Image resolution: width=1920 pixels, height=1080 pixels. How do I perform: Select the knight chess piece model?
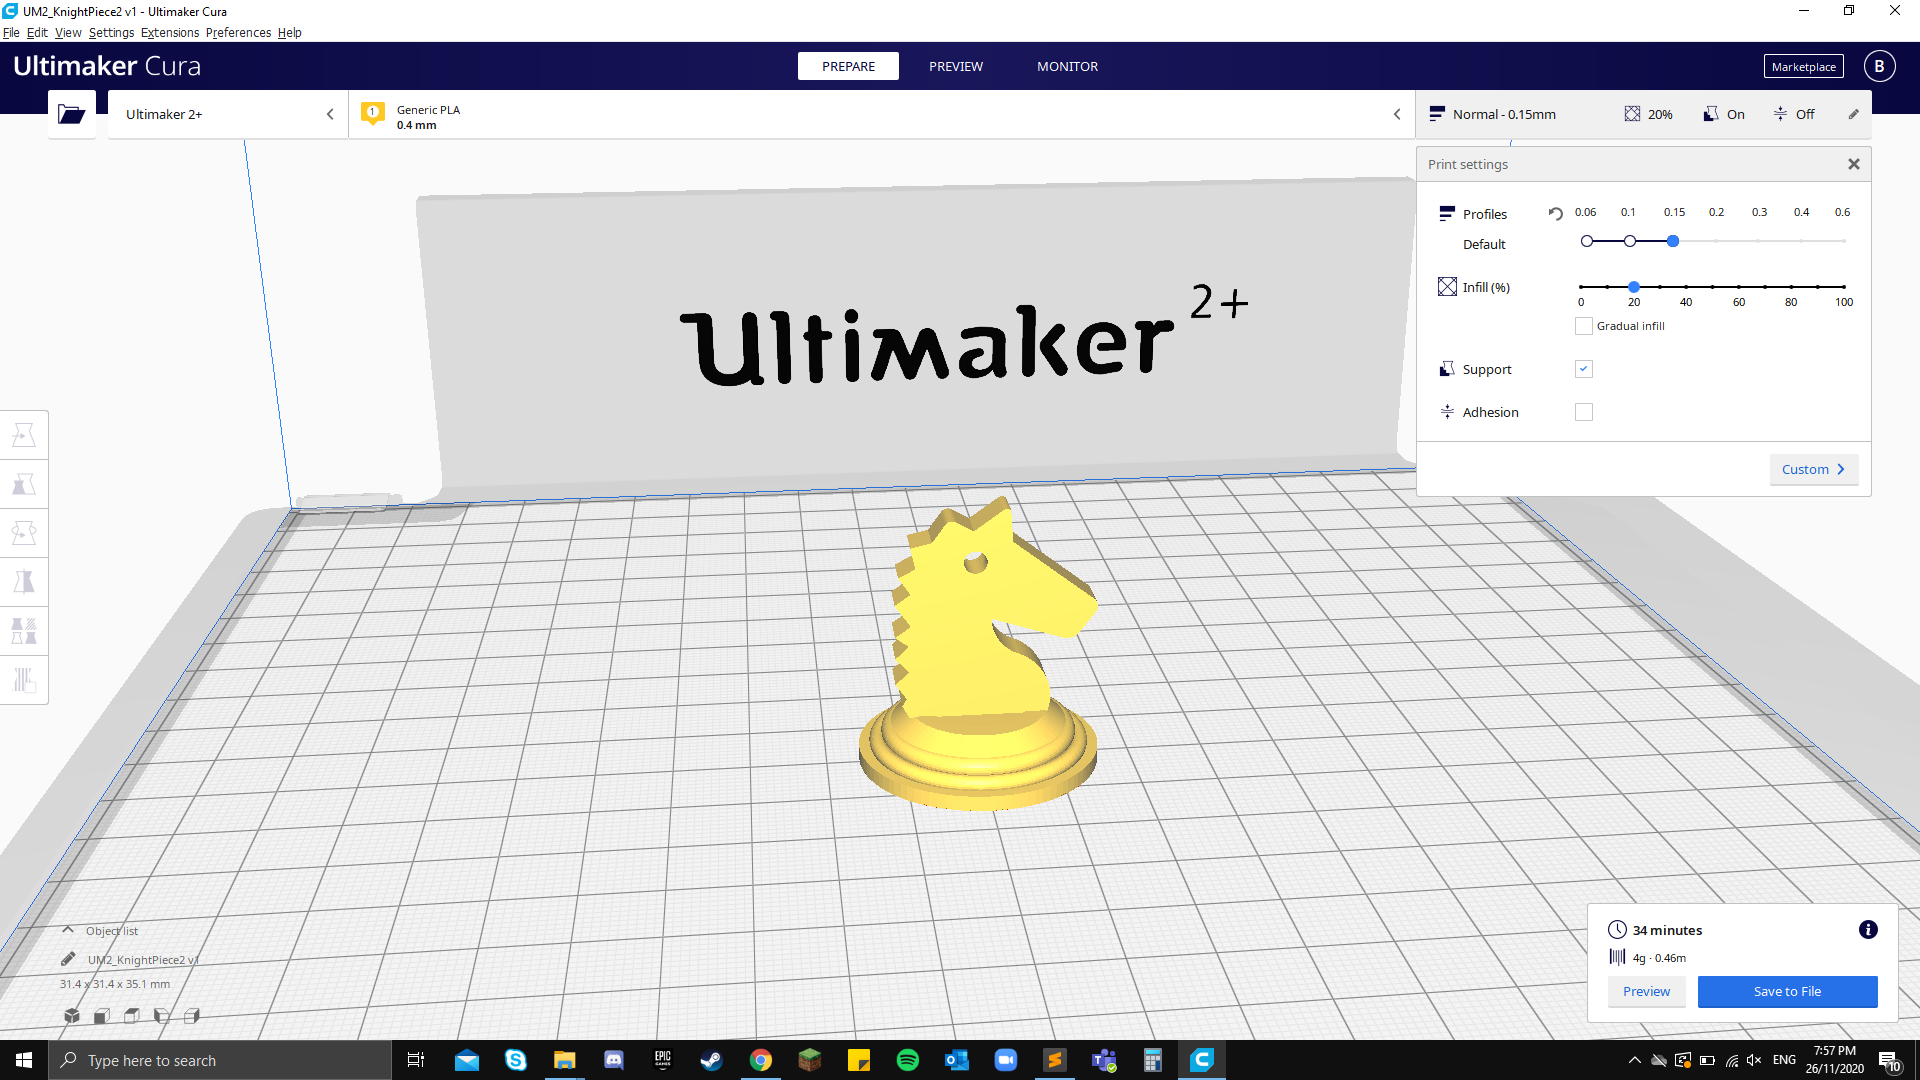pos(978,655)
